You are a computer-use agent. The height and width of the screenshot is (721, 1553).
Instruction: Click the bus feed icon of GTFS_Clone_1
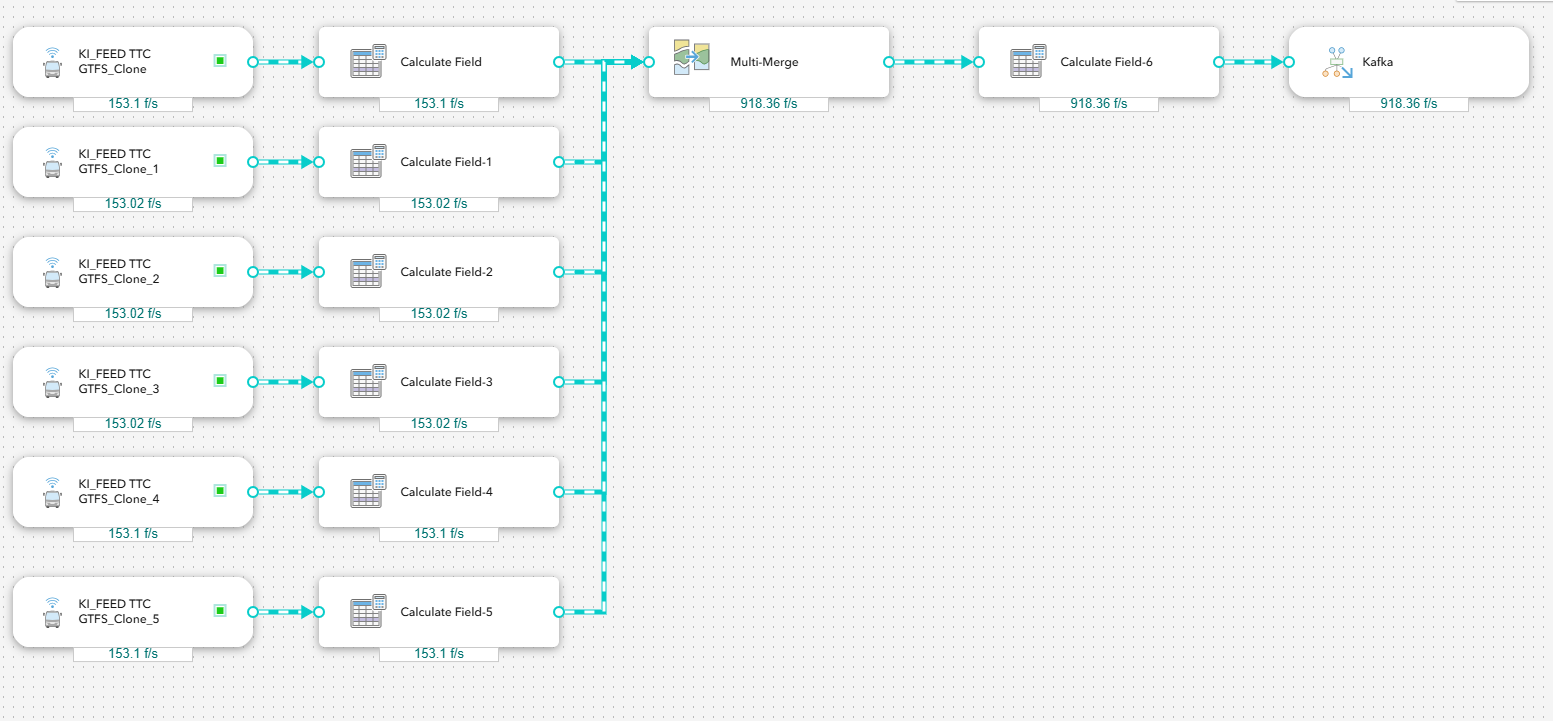(53, 162)
